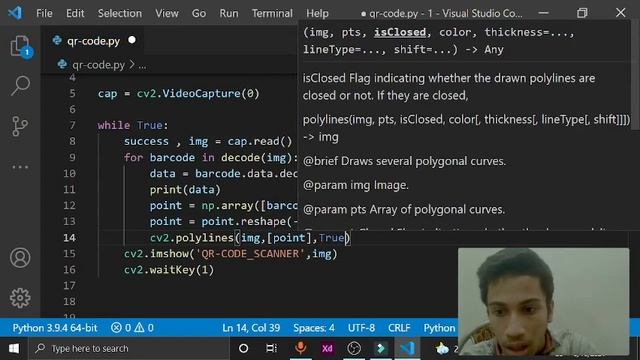Open the Accounts menu icon
The width and height of the screenshot is (640, 360).
point(20,258)
